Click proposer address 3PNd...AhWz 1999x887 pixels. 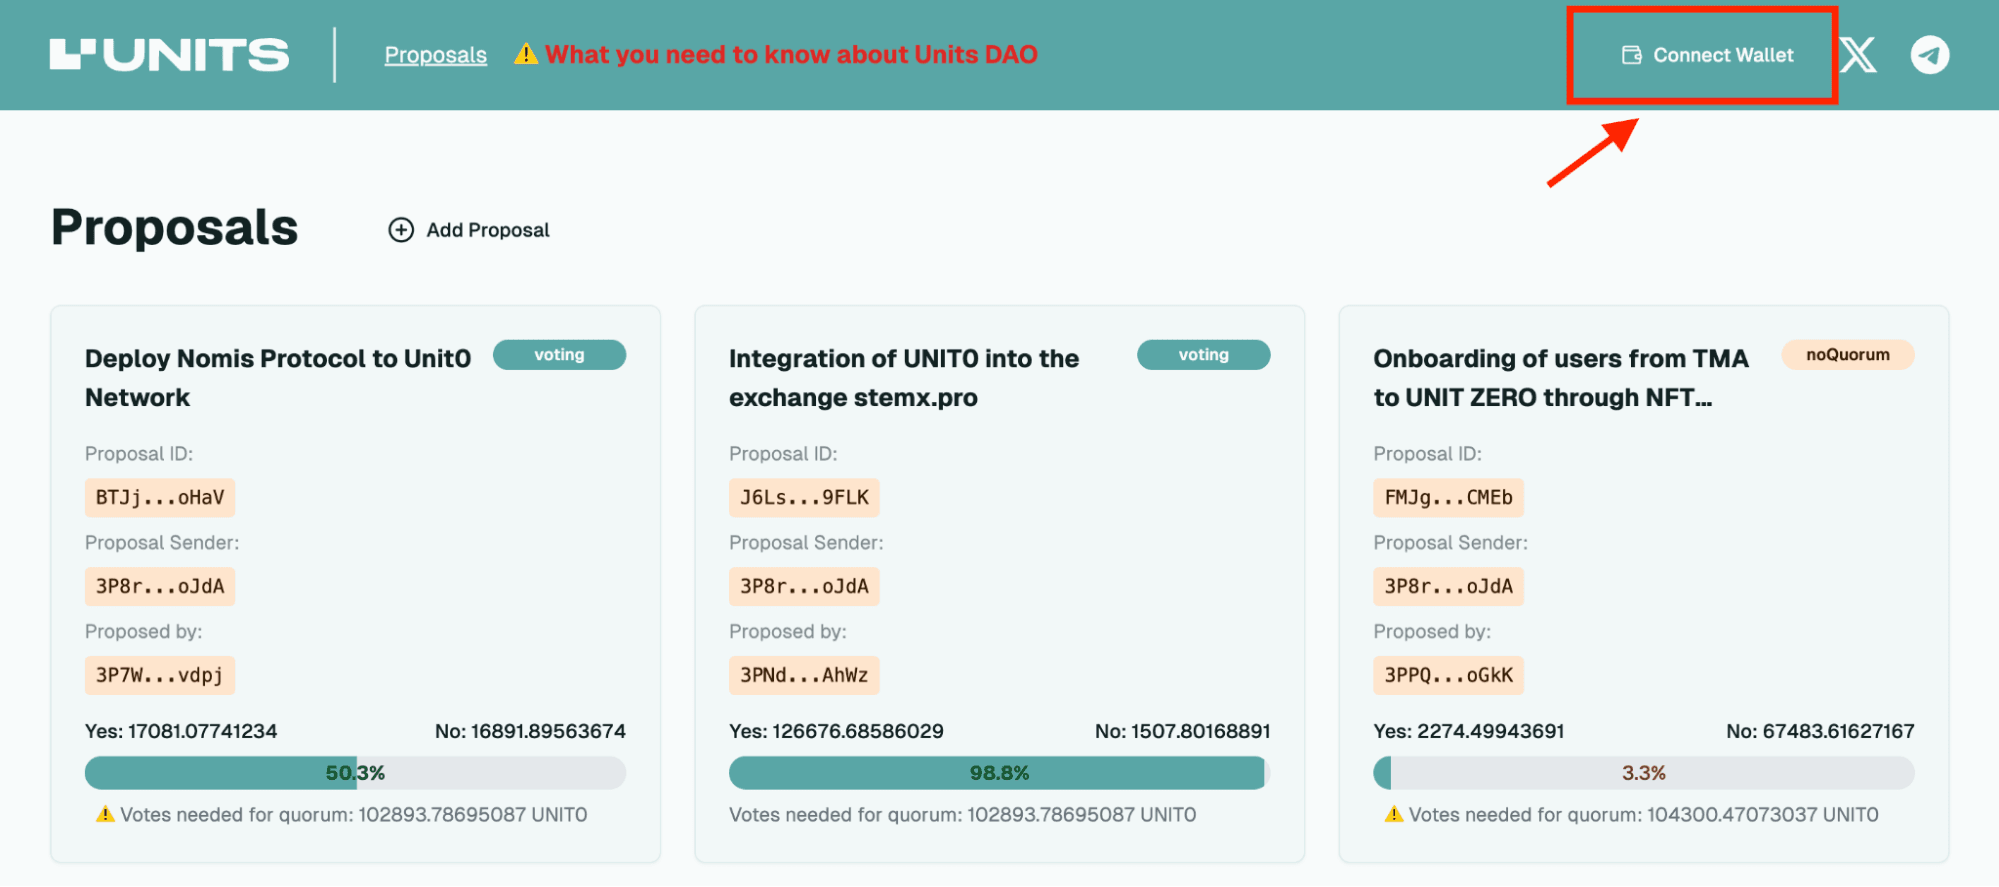[x=804, y=675]
